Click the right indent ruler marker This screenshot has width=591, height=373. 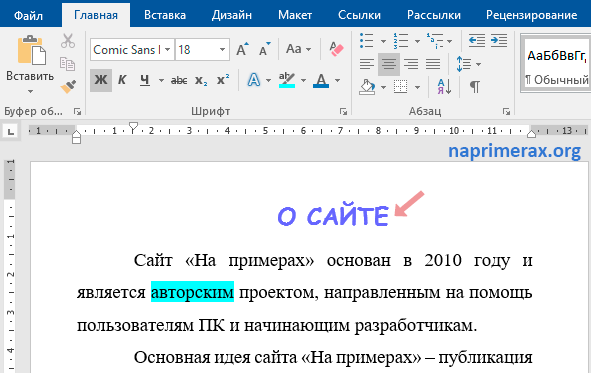click(531, 134)
